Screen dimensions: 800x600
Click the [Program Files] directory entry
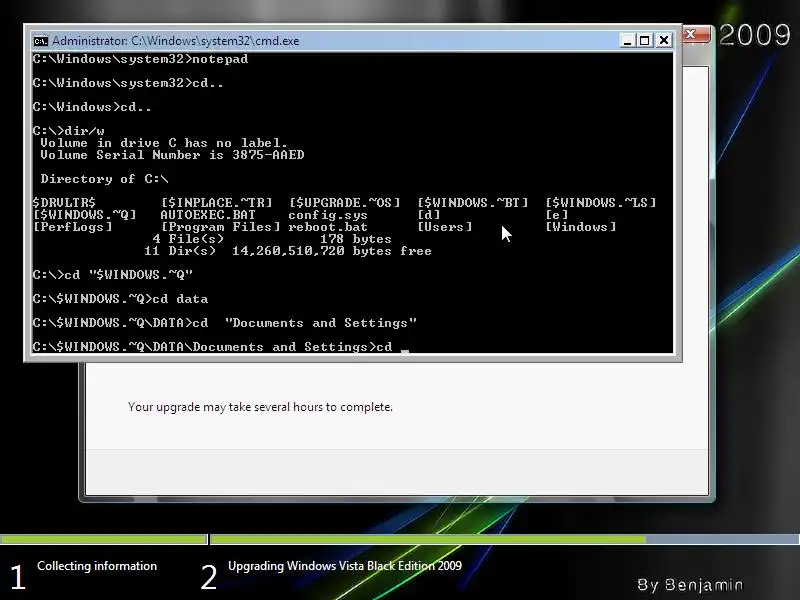pos(220,227)
